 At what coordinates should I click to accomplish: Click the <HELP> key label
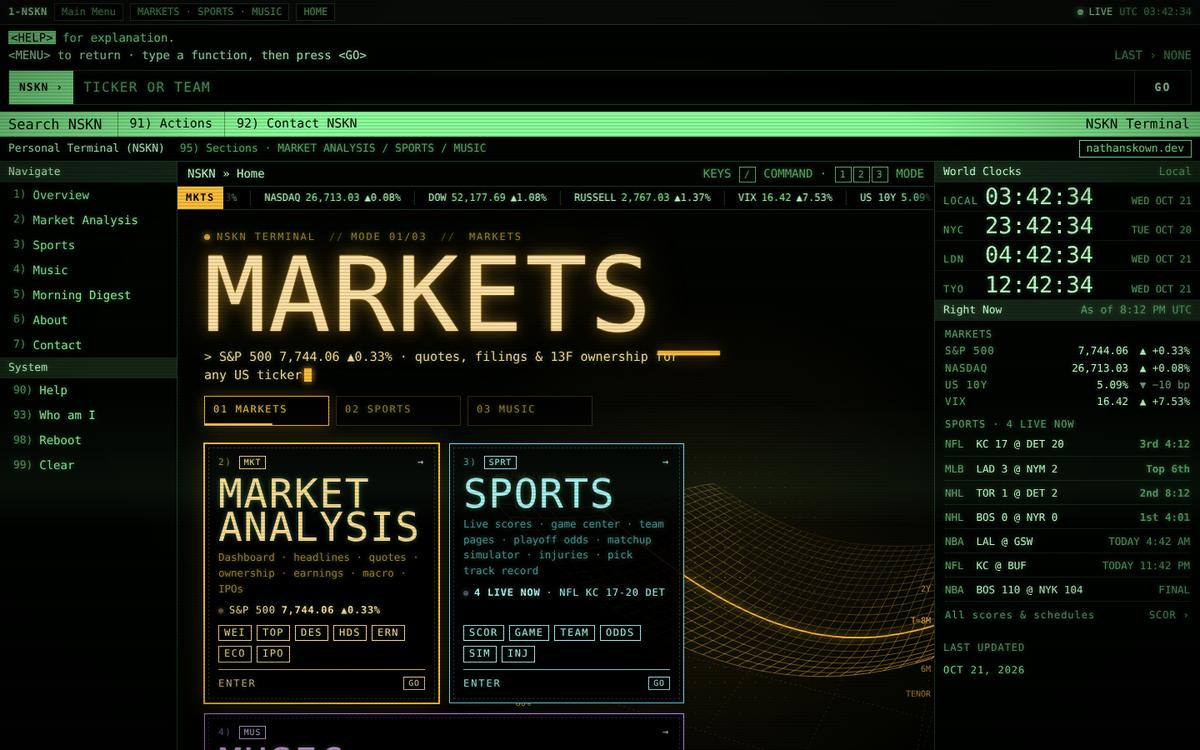(x=32, y=38)
